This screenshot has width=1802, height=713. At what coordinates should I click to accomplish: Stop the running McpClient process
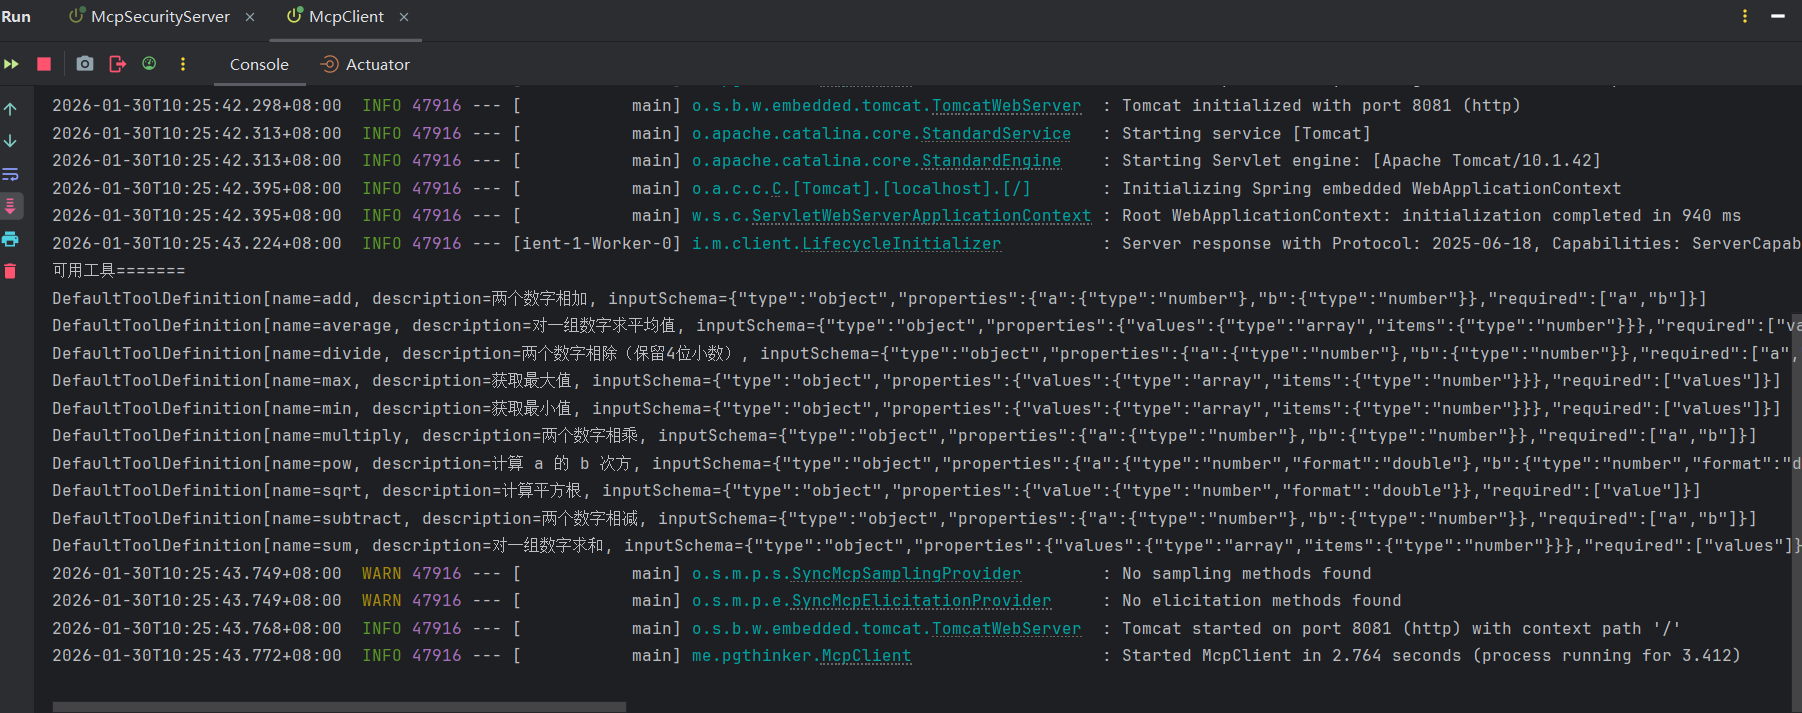pyautogui.click(x=44, y=64)
